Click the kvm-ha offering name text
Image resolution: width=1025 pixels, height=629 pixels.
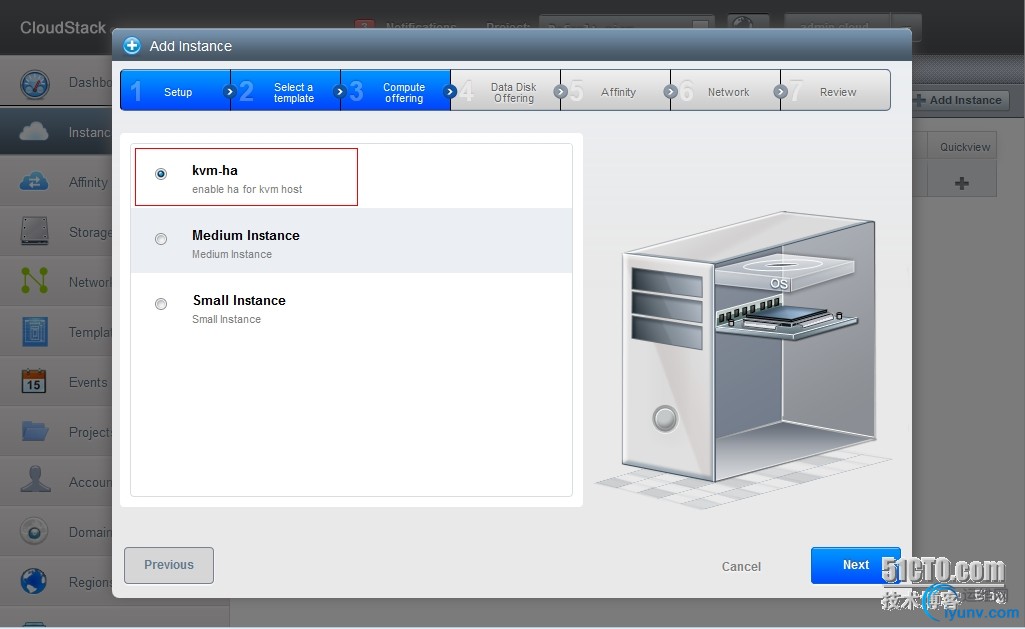pos(214,171)
